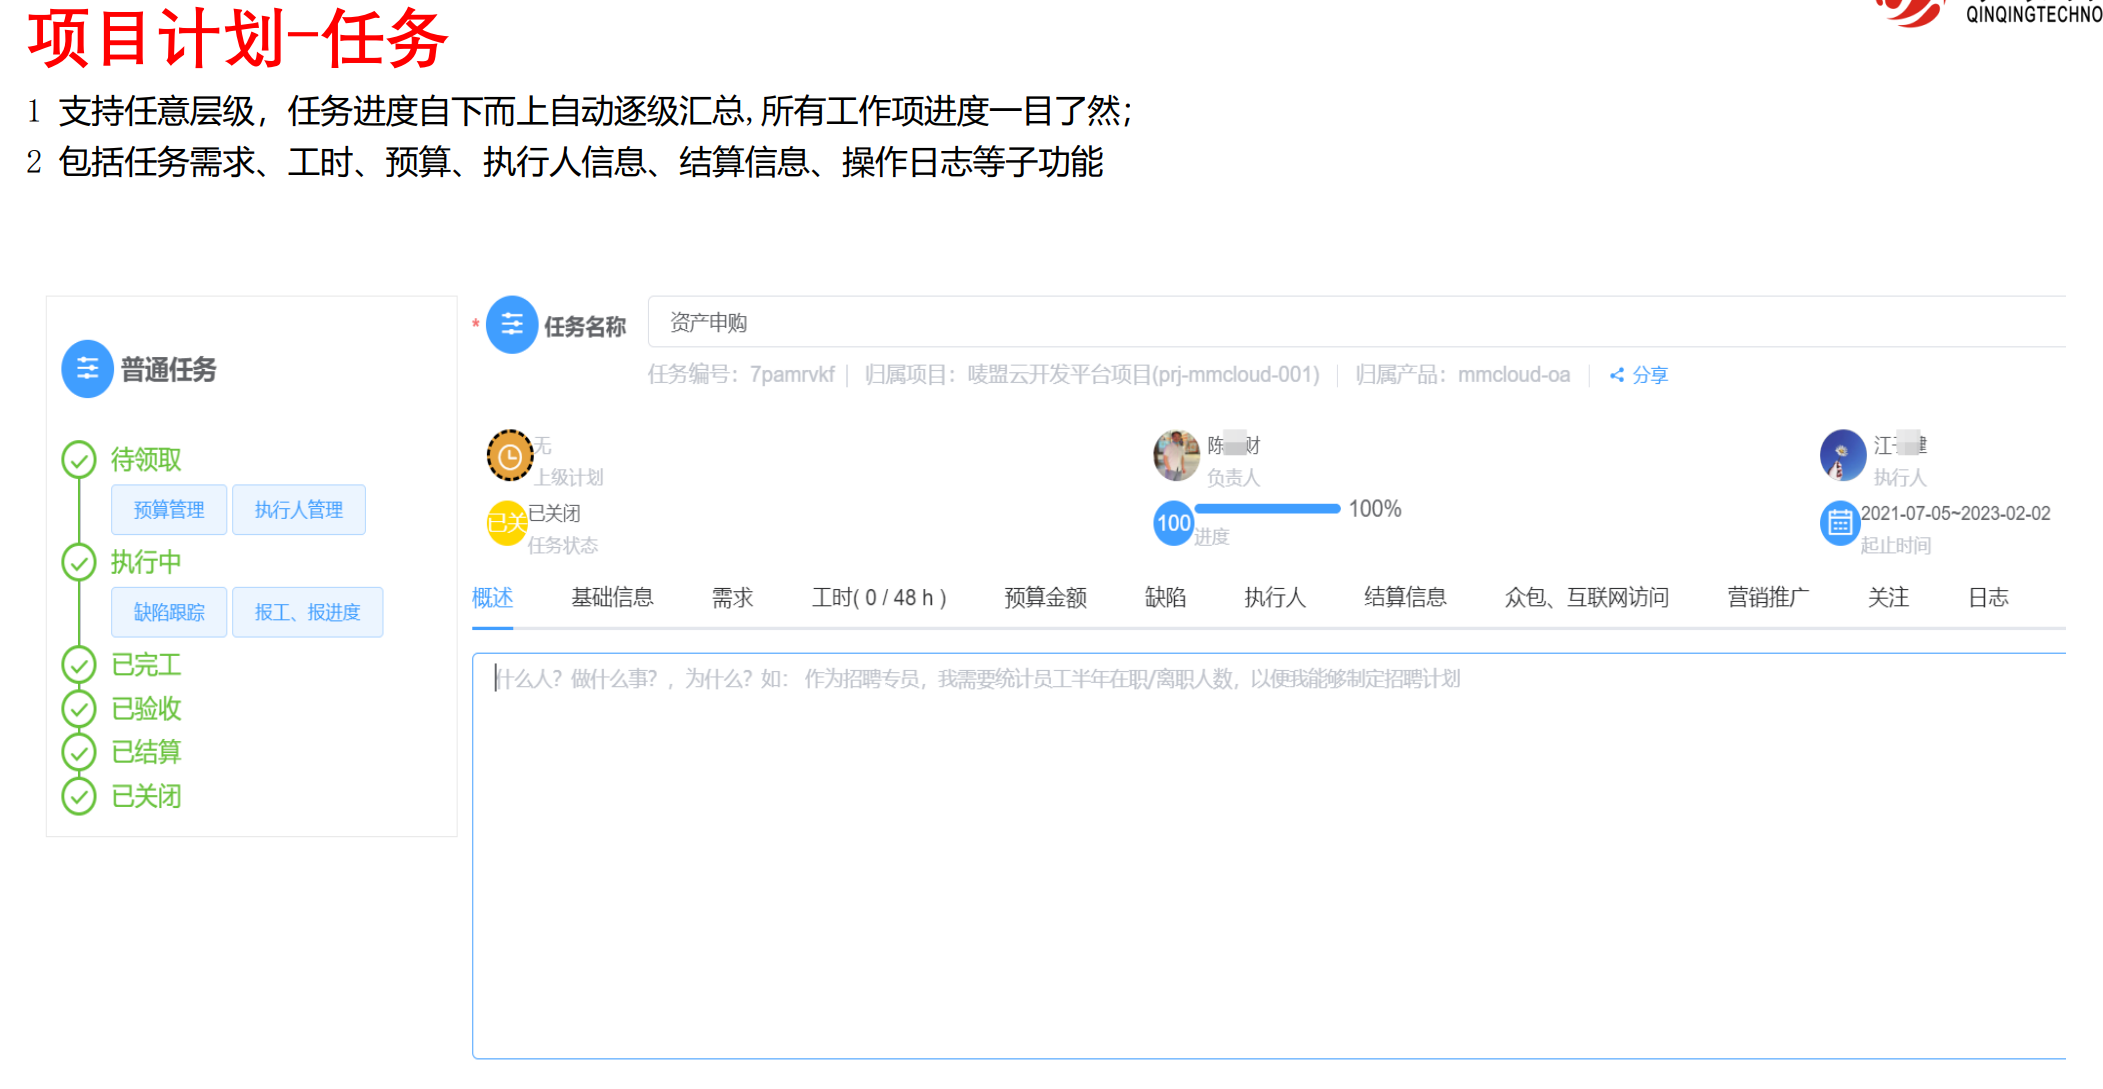The width and height of the screenshot is (2103, 1089).
Task: Click the 待领取 status check circle
Action: click(x=79, y=460)
